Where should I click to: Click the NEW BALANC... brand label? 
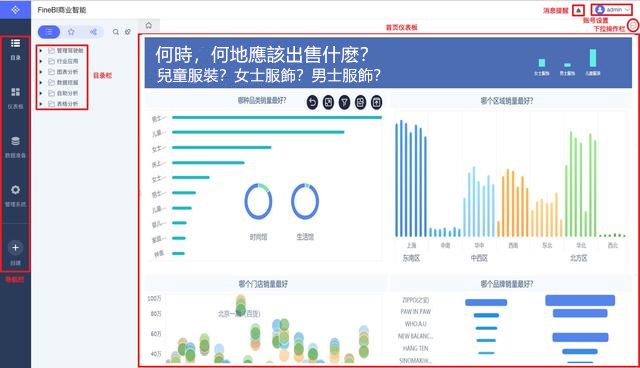(416, 336)
